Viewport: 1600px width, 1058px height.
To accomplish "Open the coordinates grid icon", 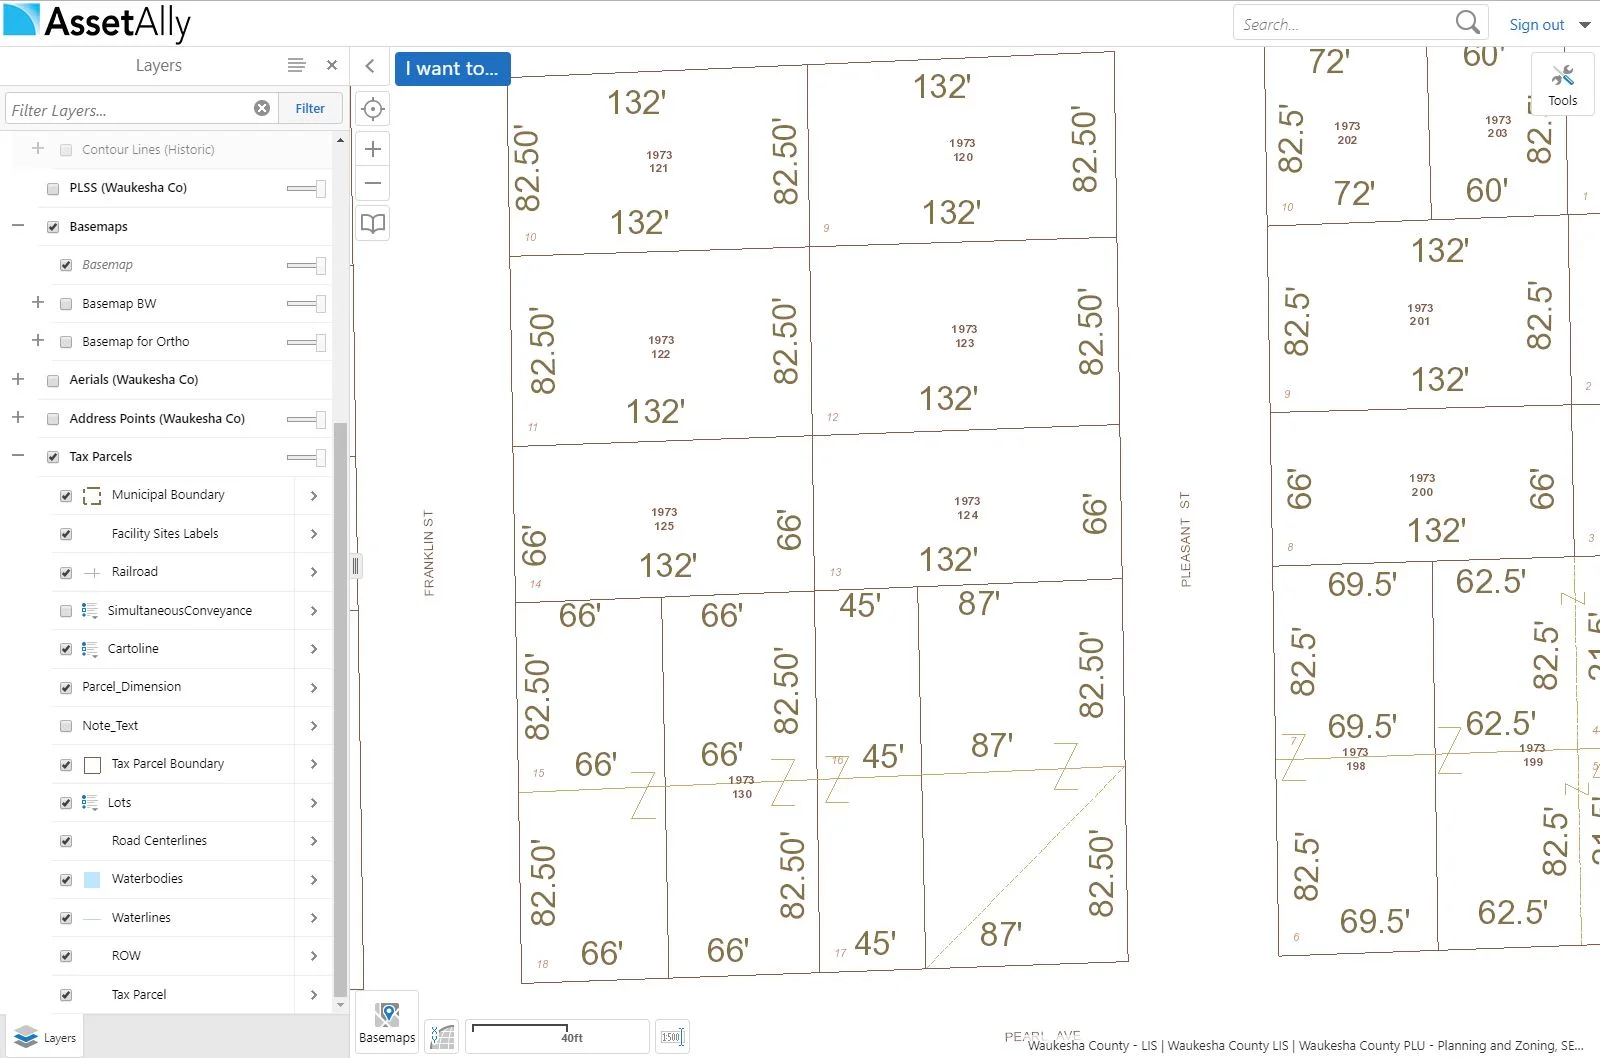I will (442, 1037).
